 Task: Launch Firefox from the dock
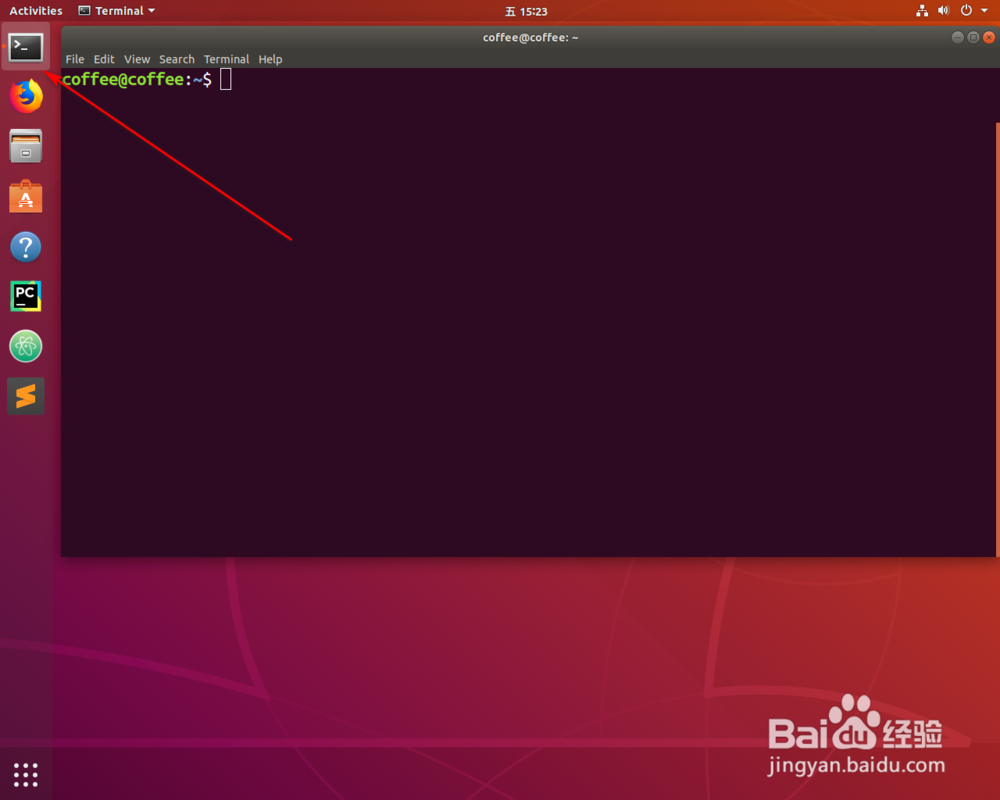(26, 96)
